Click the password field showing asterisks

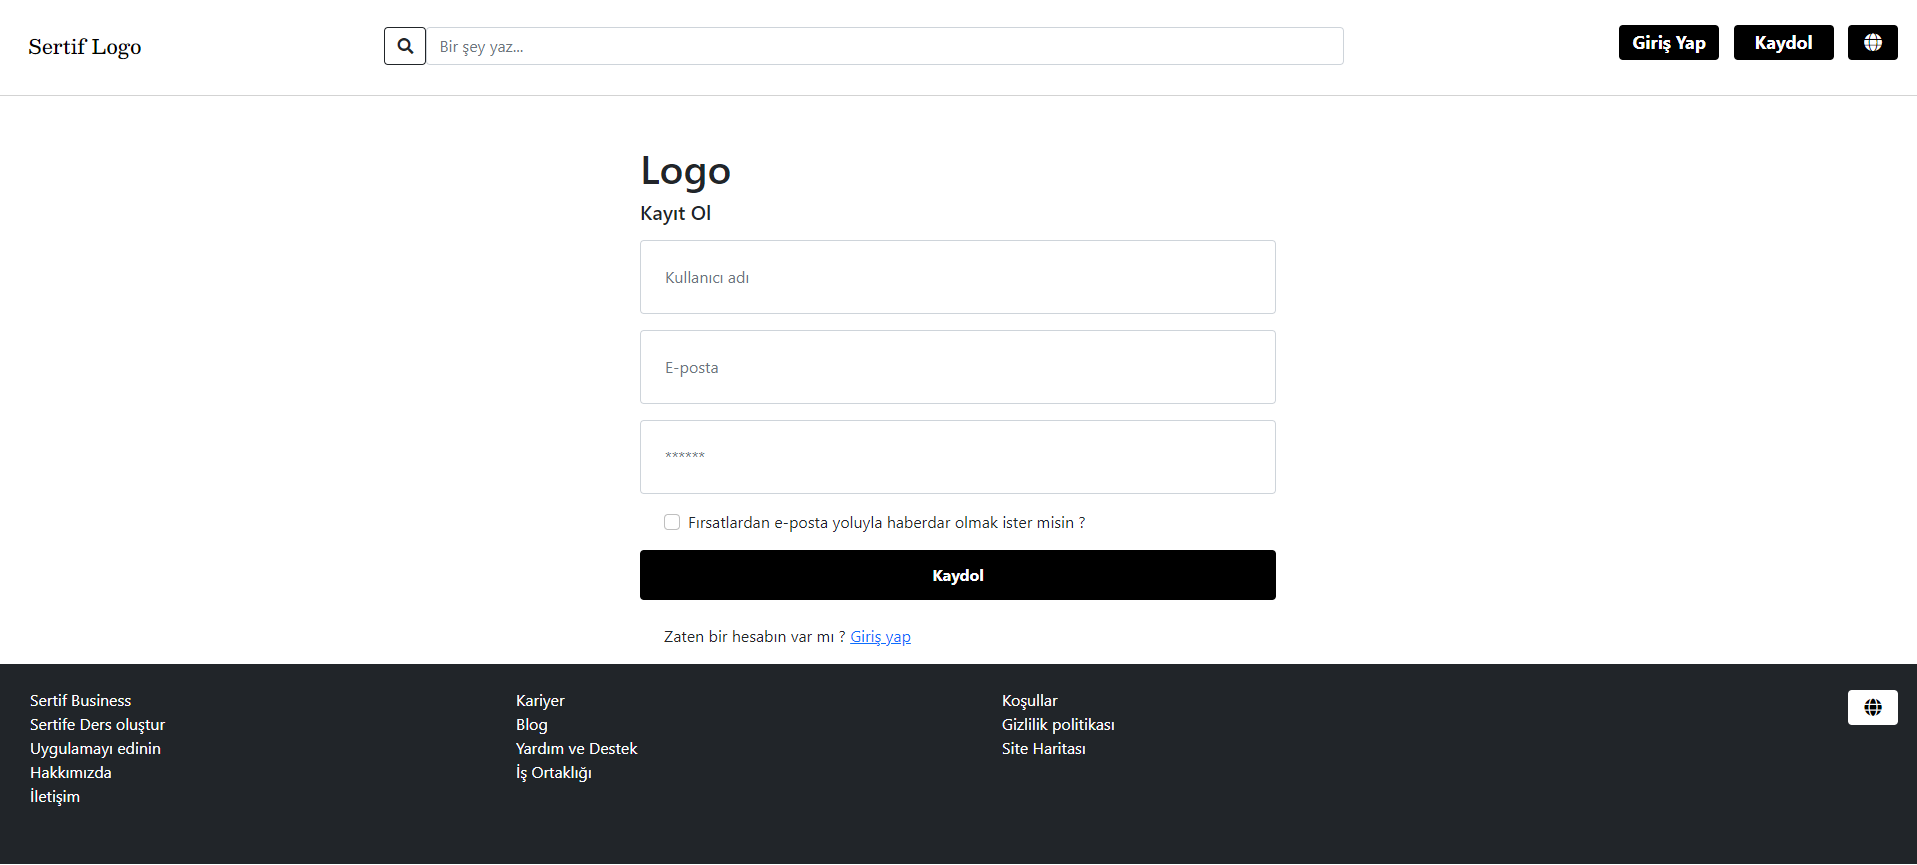pos(957,456)
